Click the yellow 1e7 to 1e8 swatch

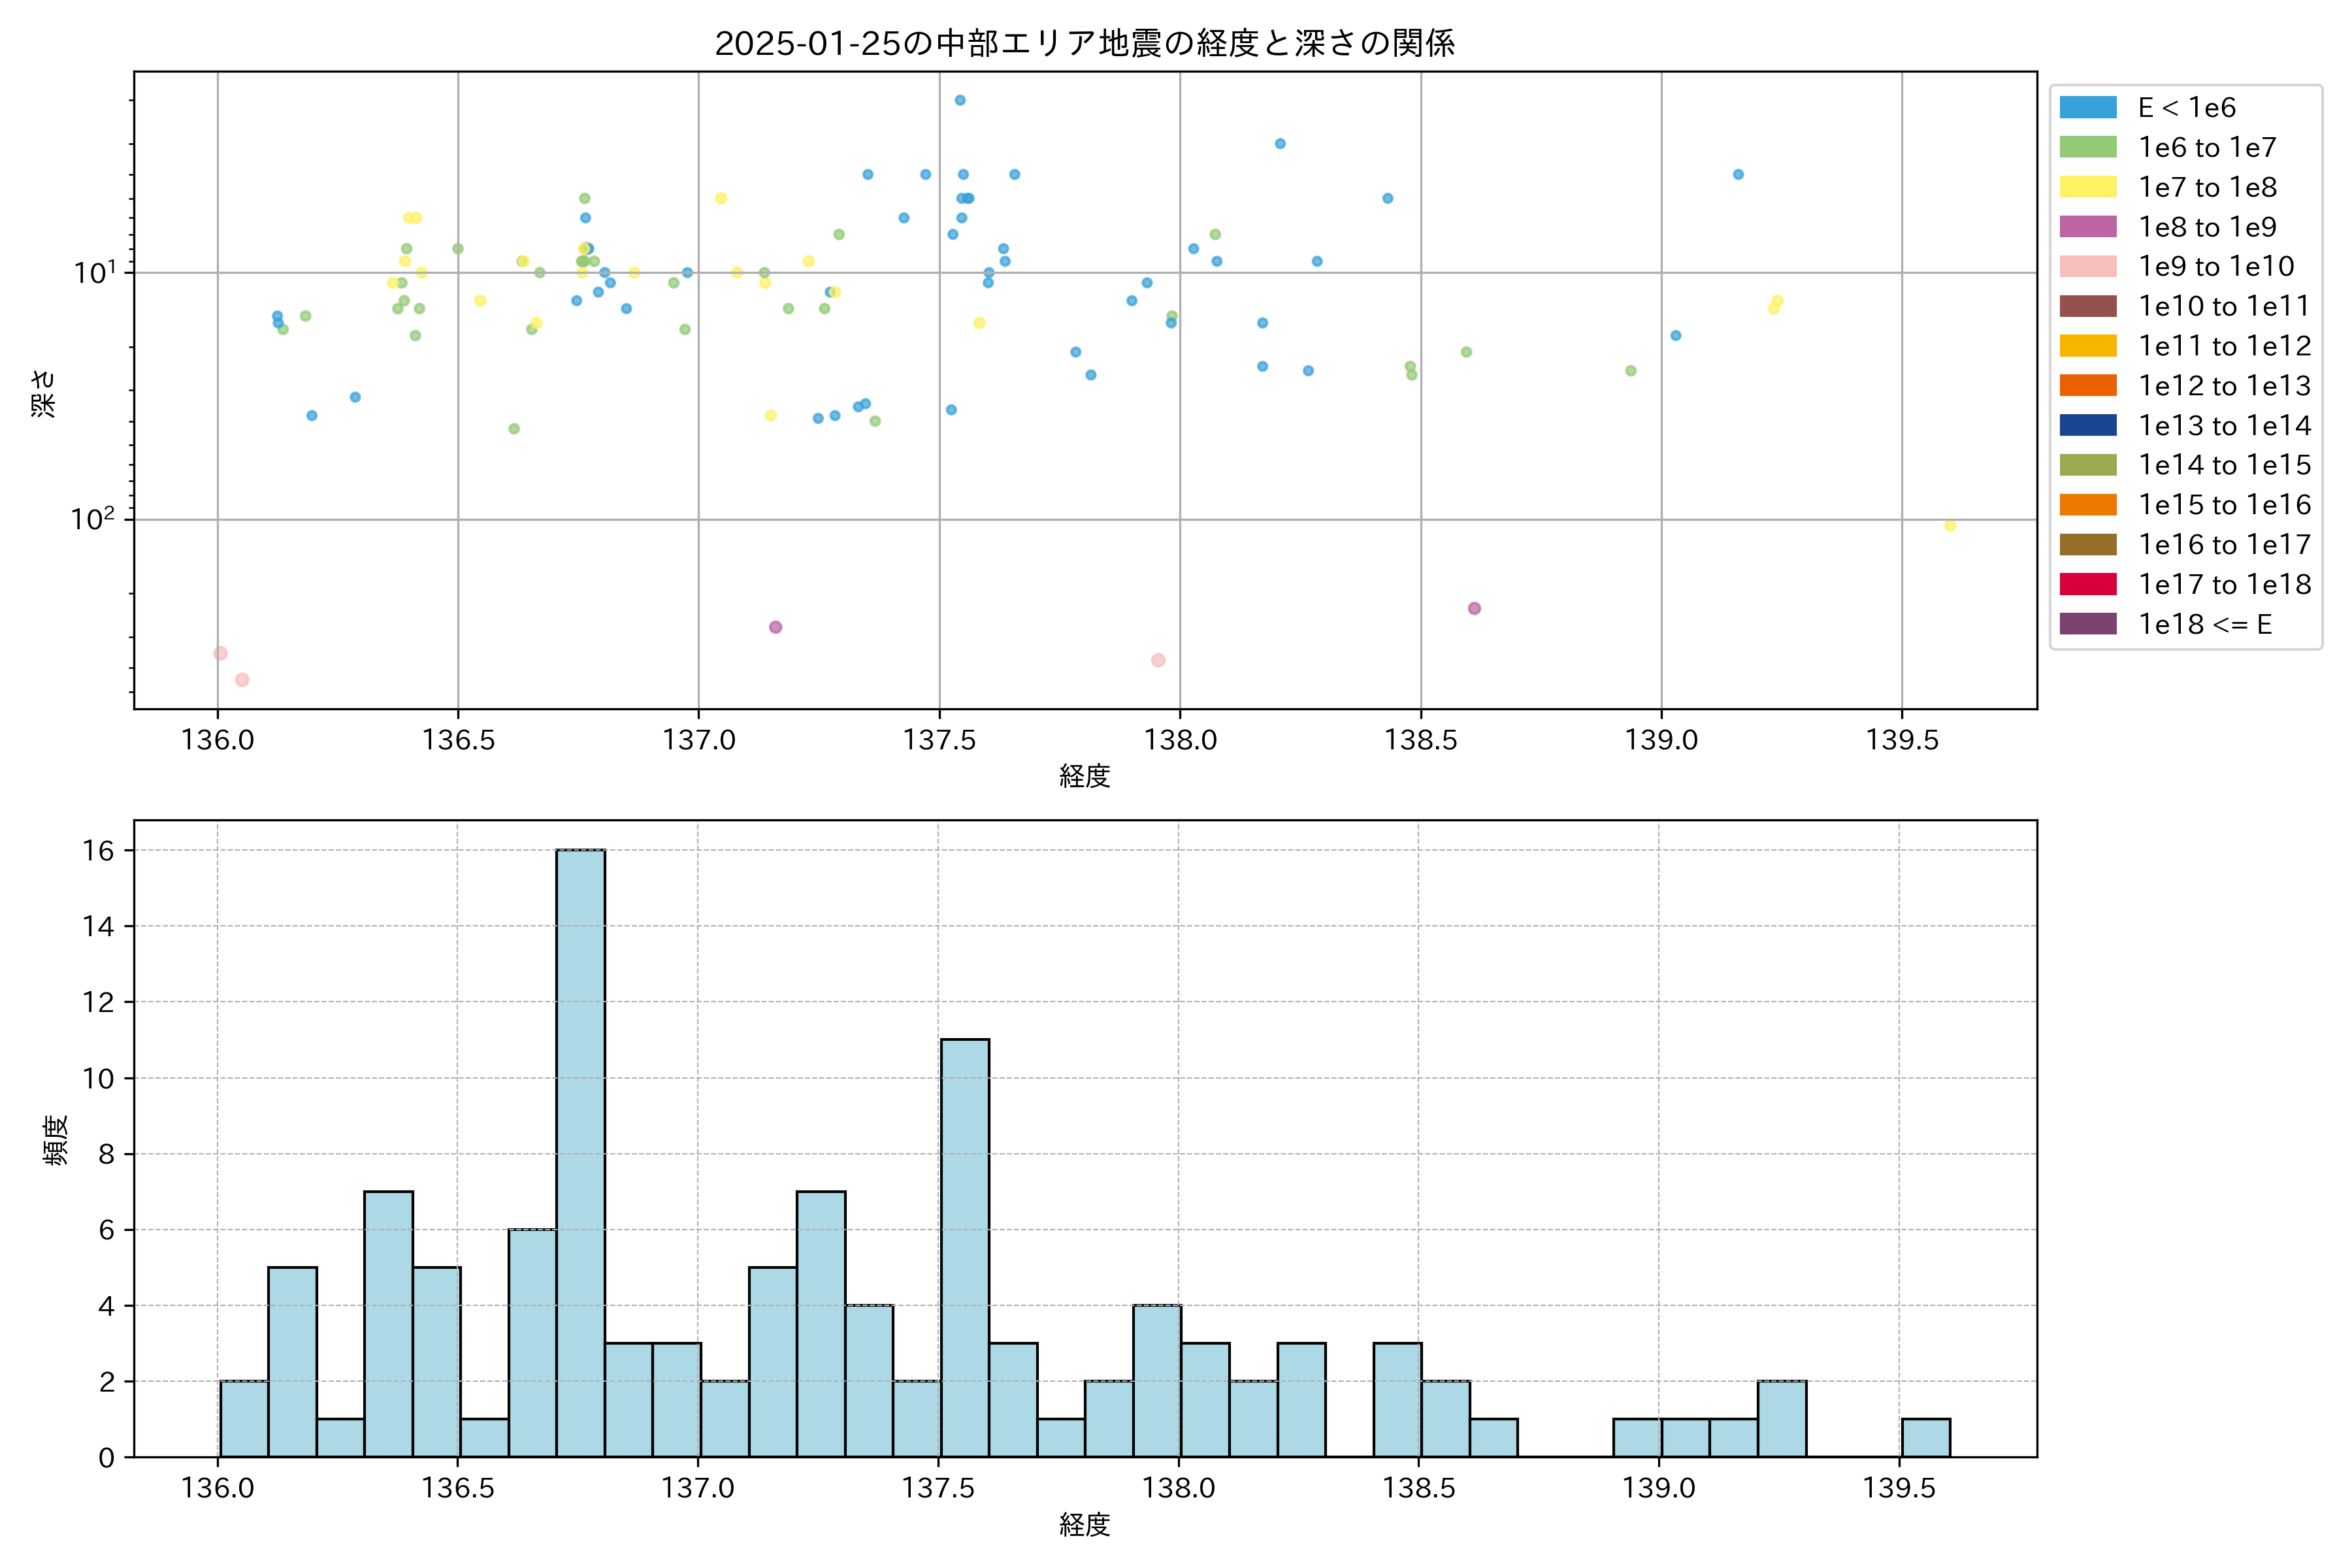pyautogui.click(x=2087, y=187)
